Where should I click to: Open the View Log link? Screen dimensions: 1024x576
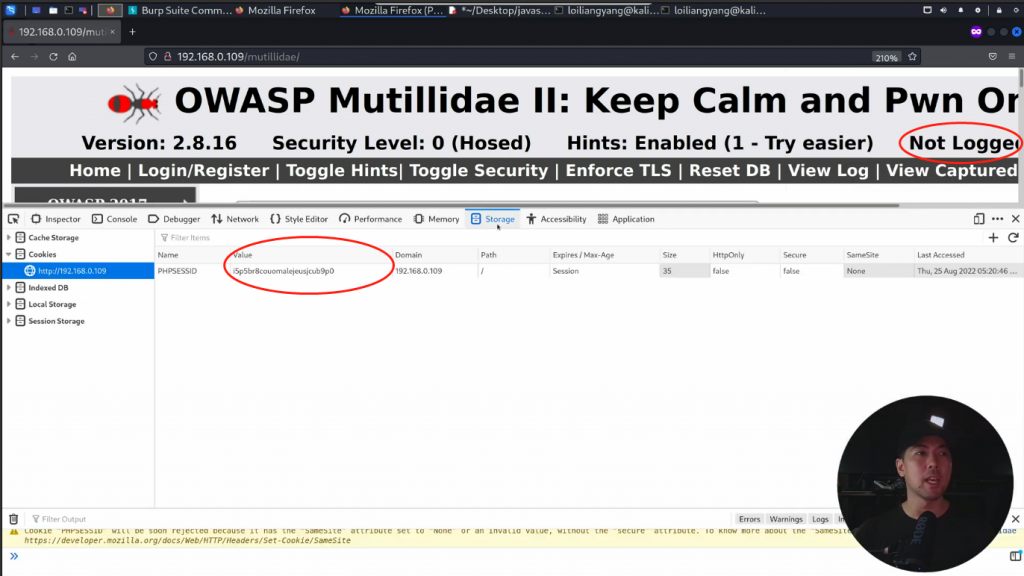click(x=828, y=170)
